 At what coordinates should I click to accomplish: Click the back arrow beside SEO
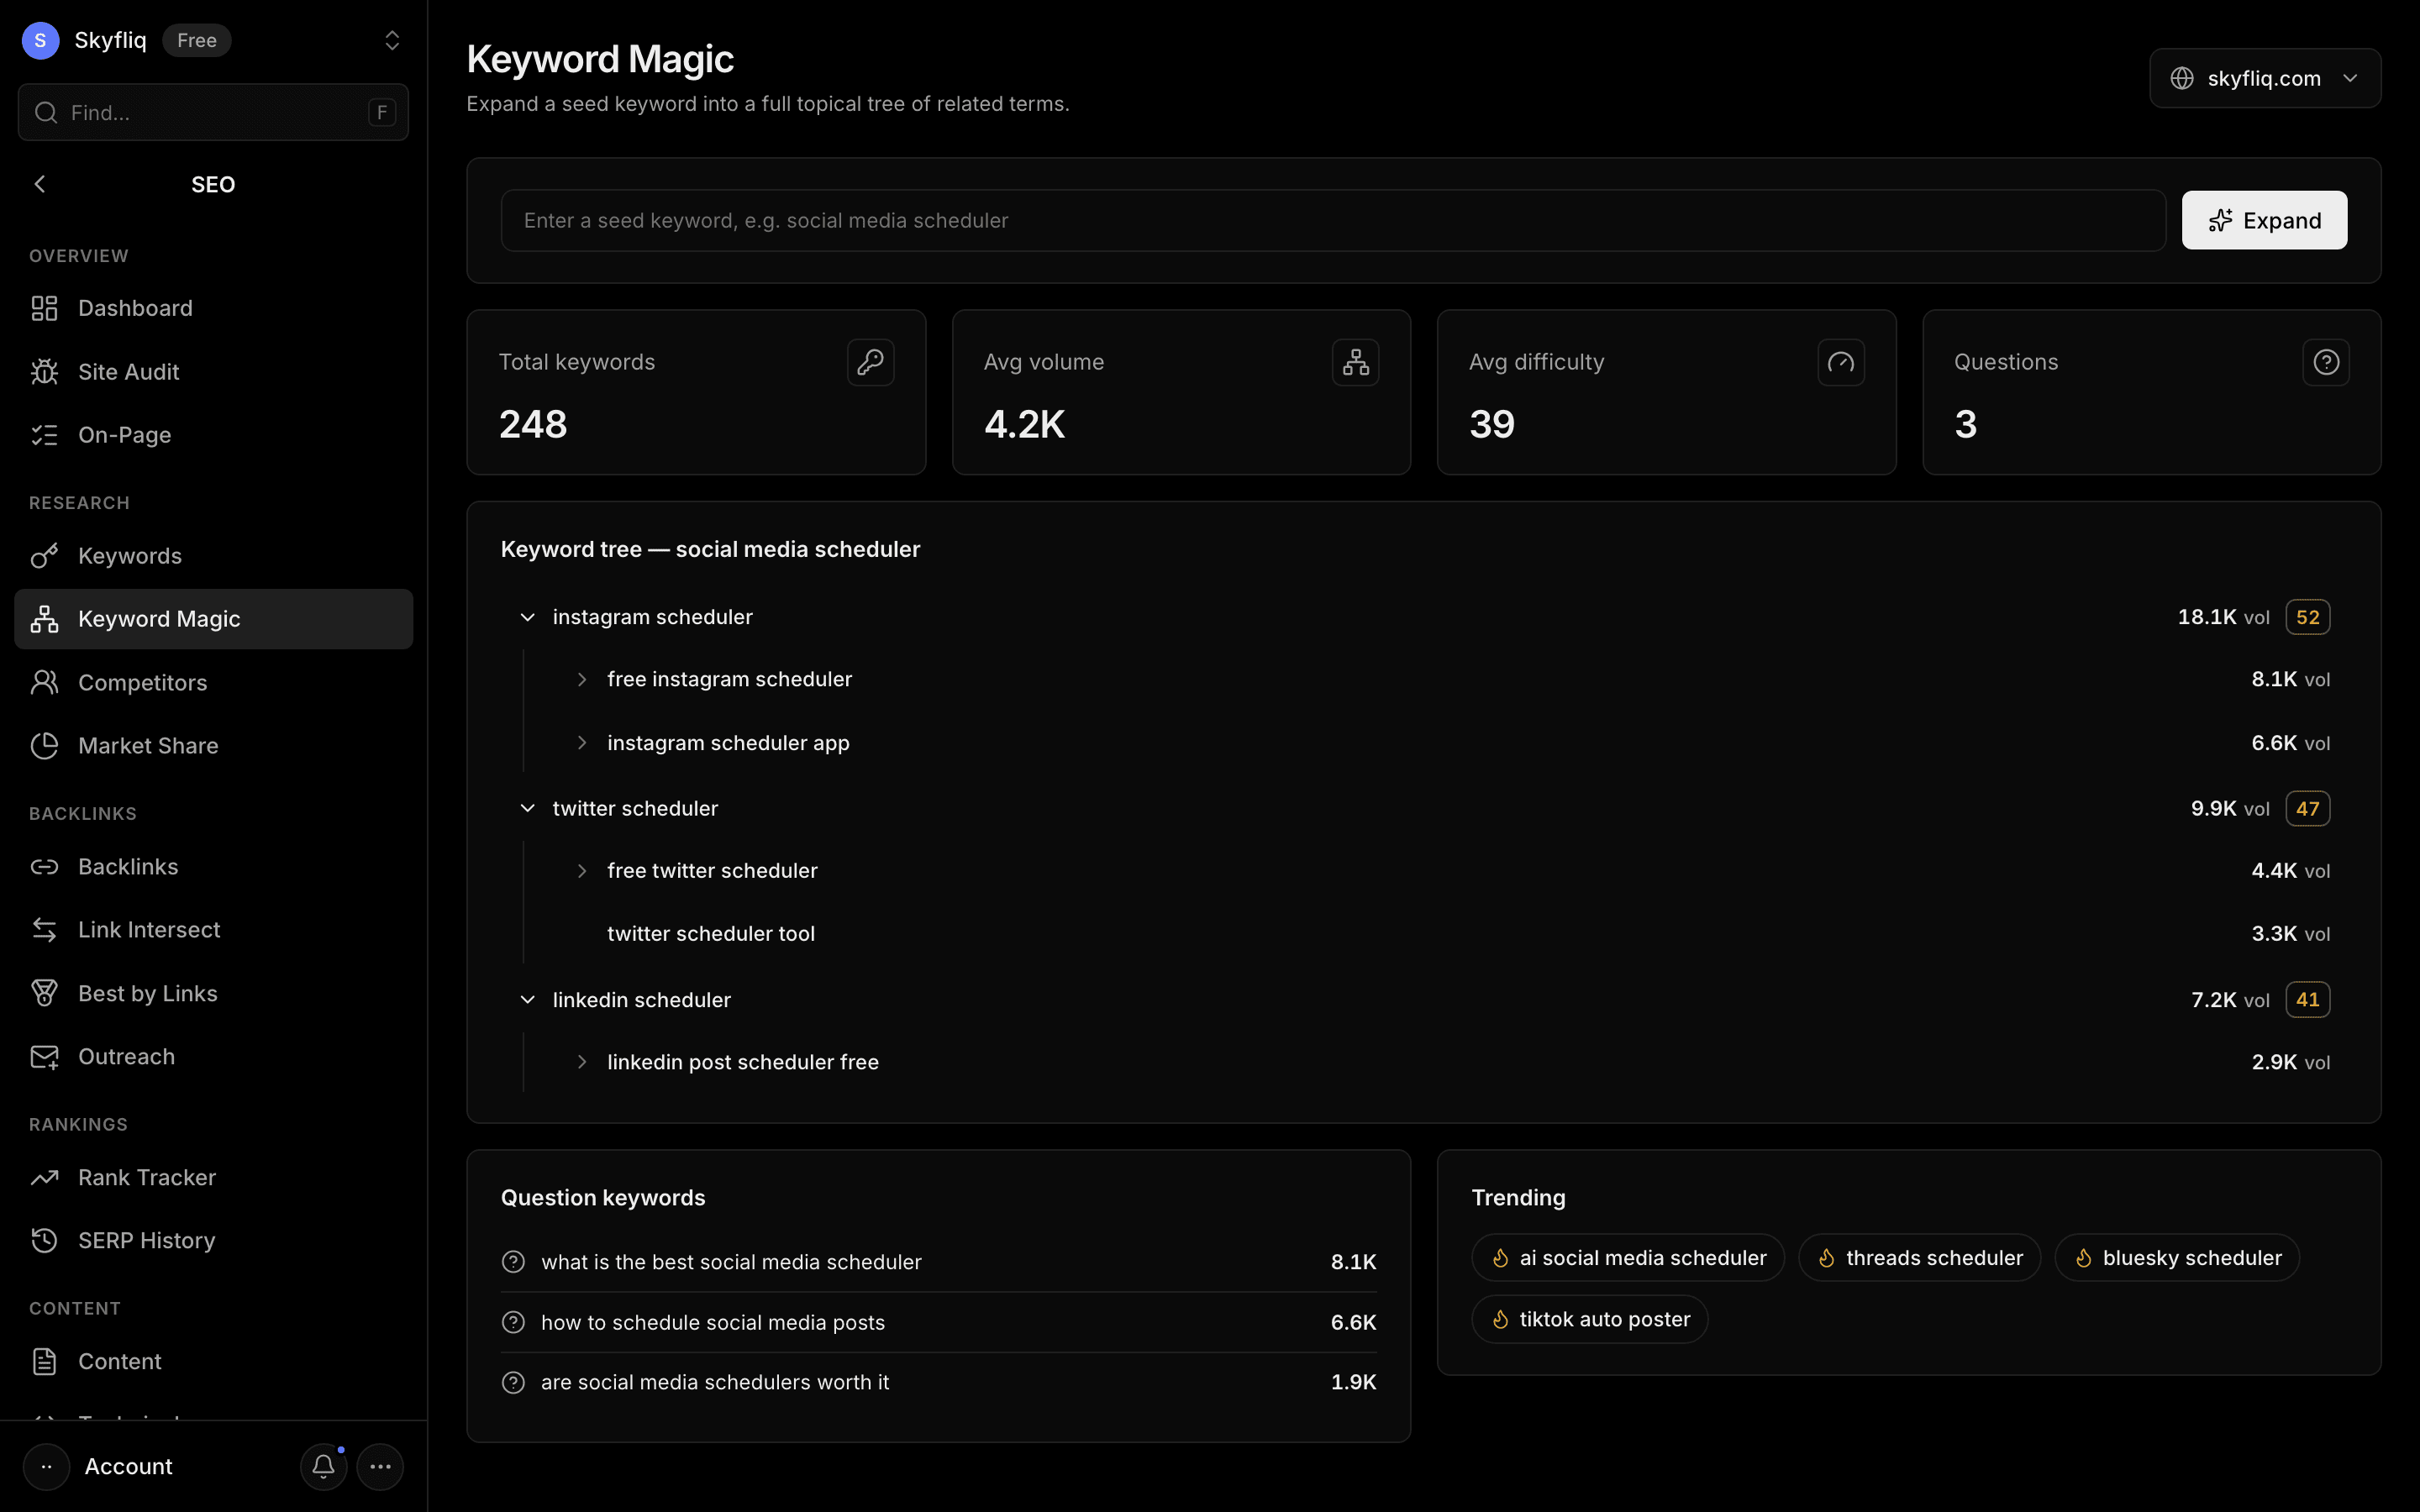[40, 184]
